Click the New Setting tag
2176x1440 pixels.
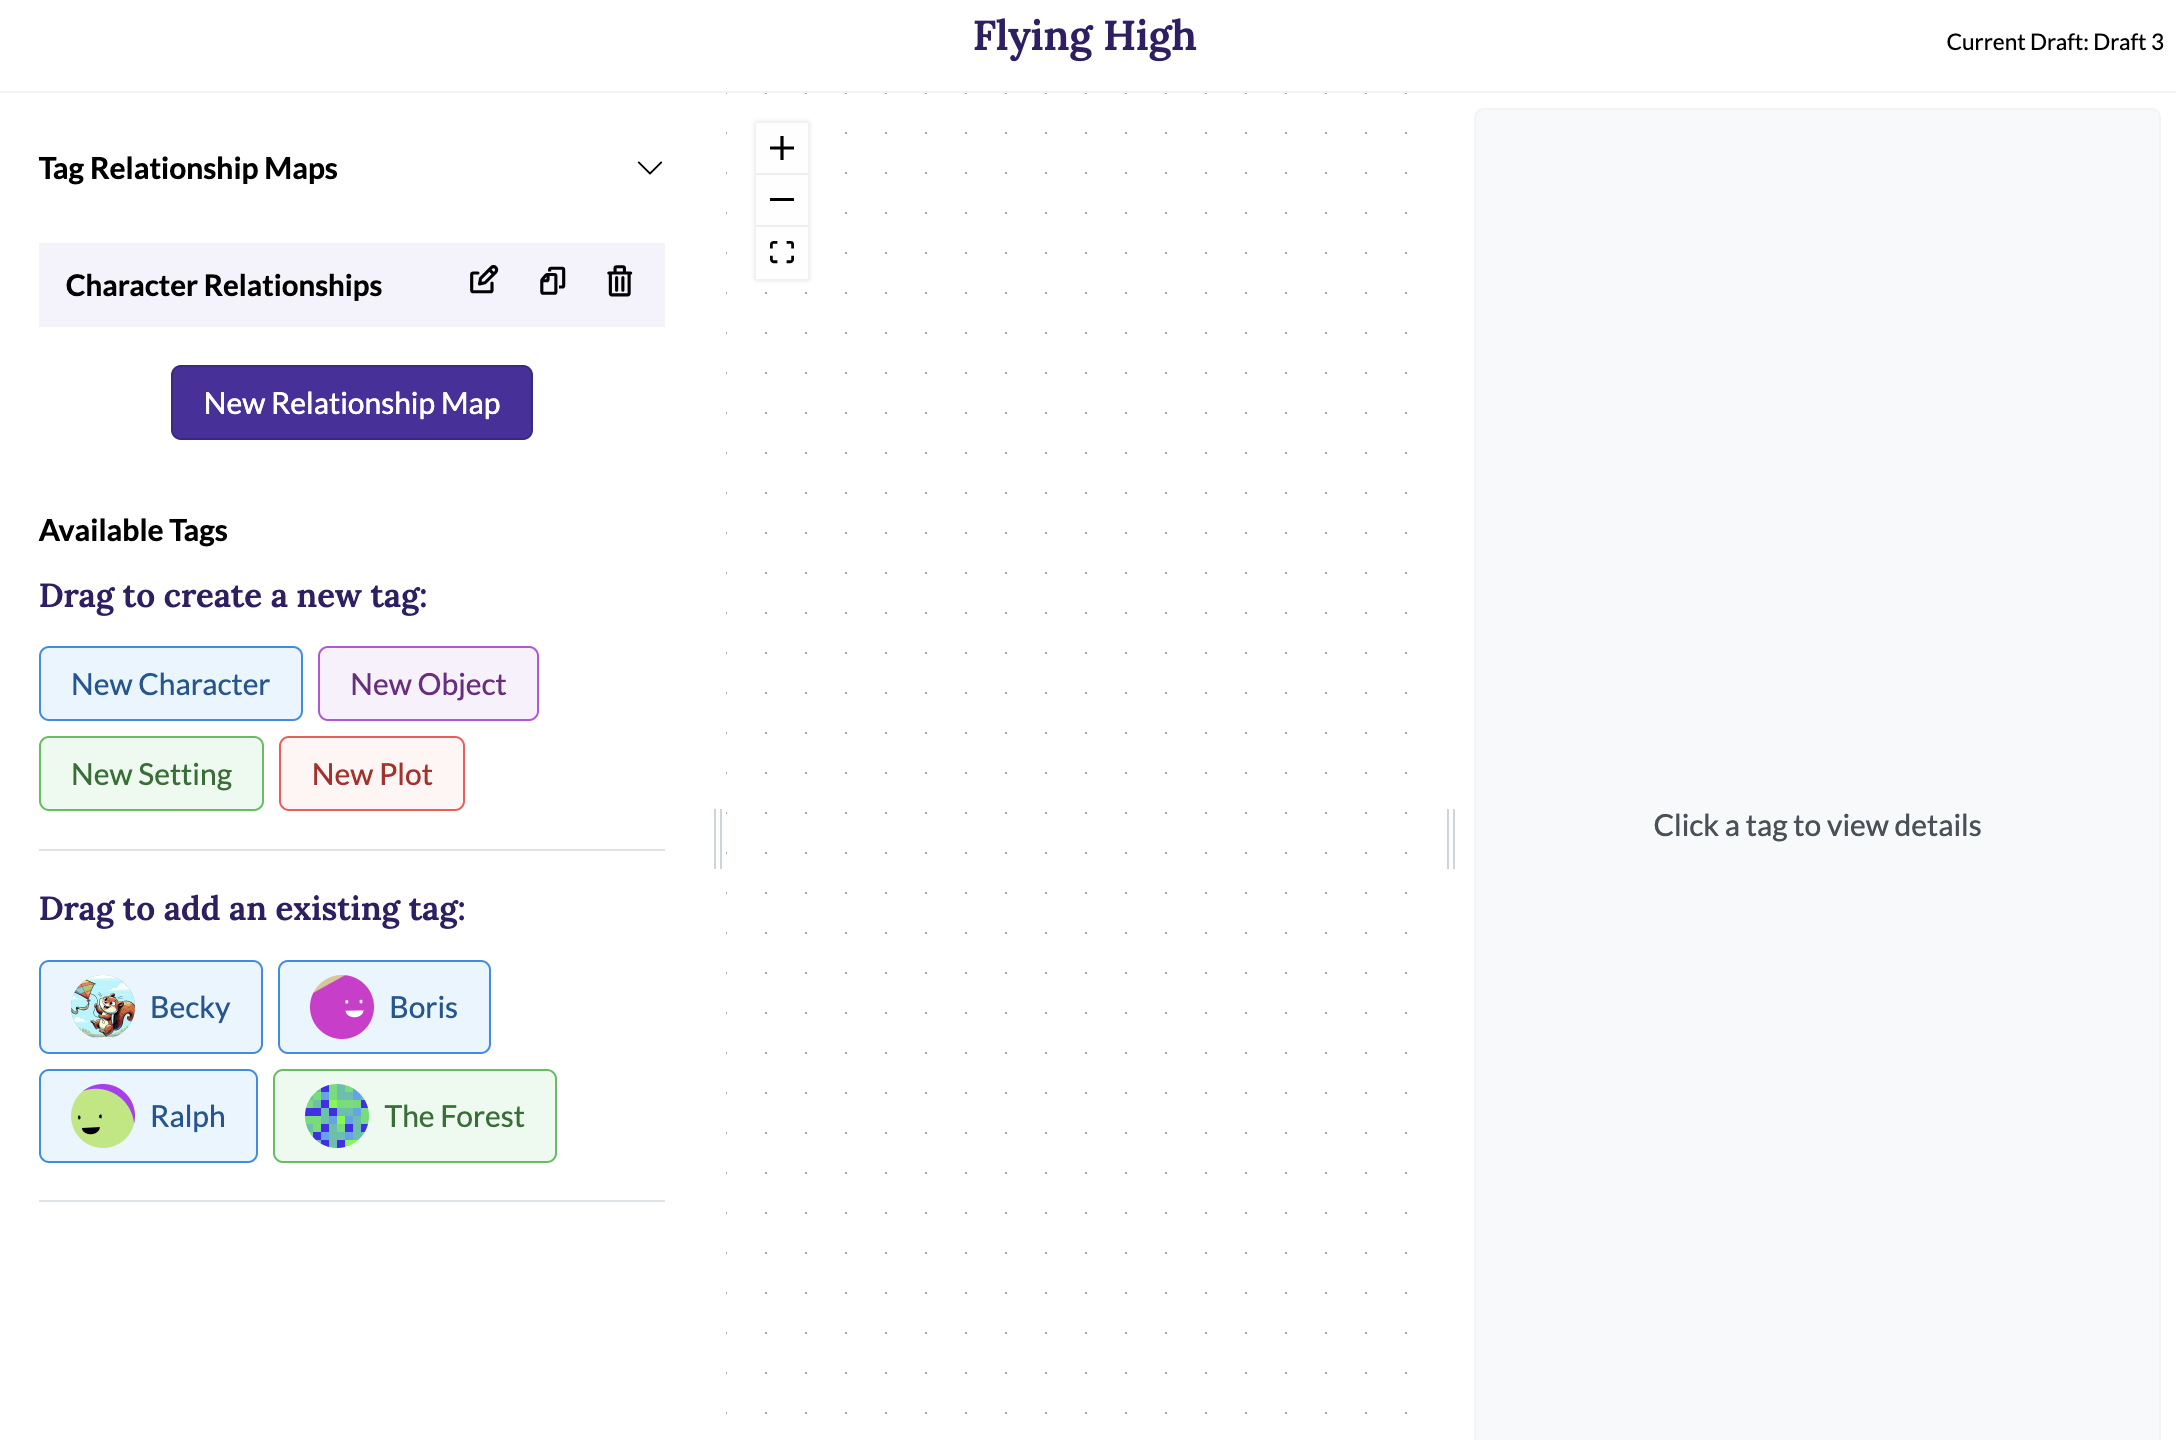coord(151,771)
